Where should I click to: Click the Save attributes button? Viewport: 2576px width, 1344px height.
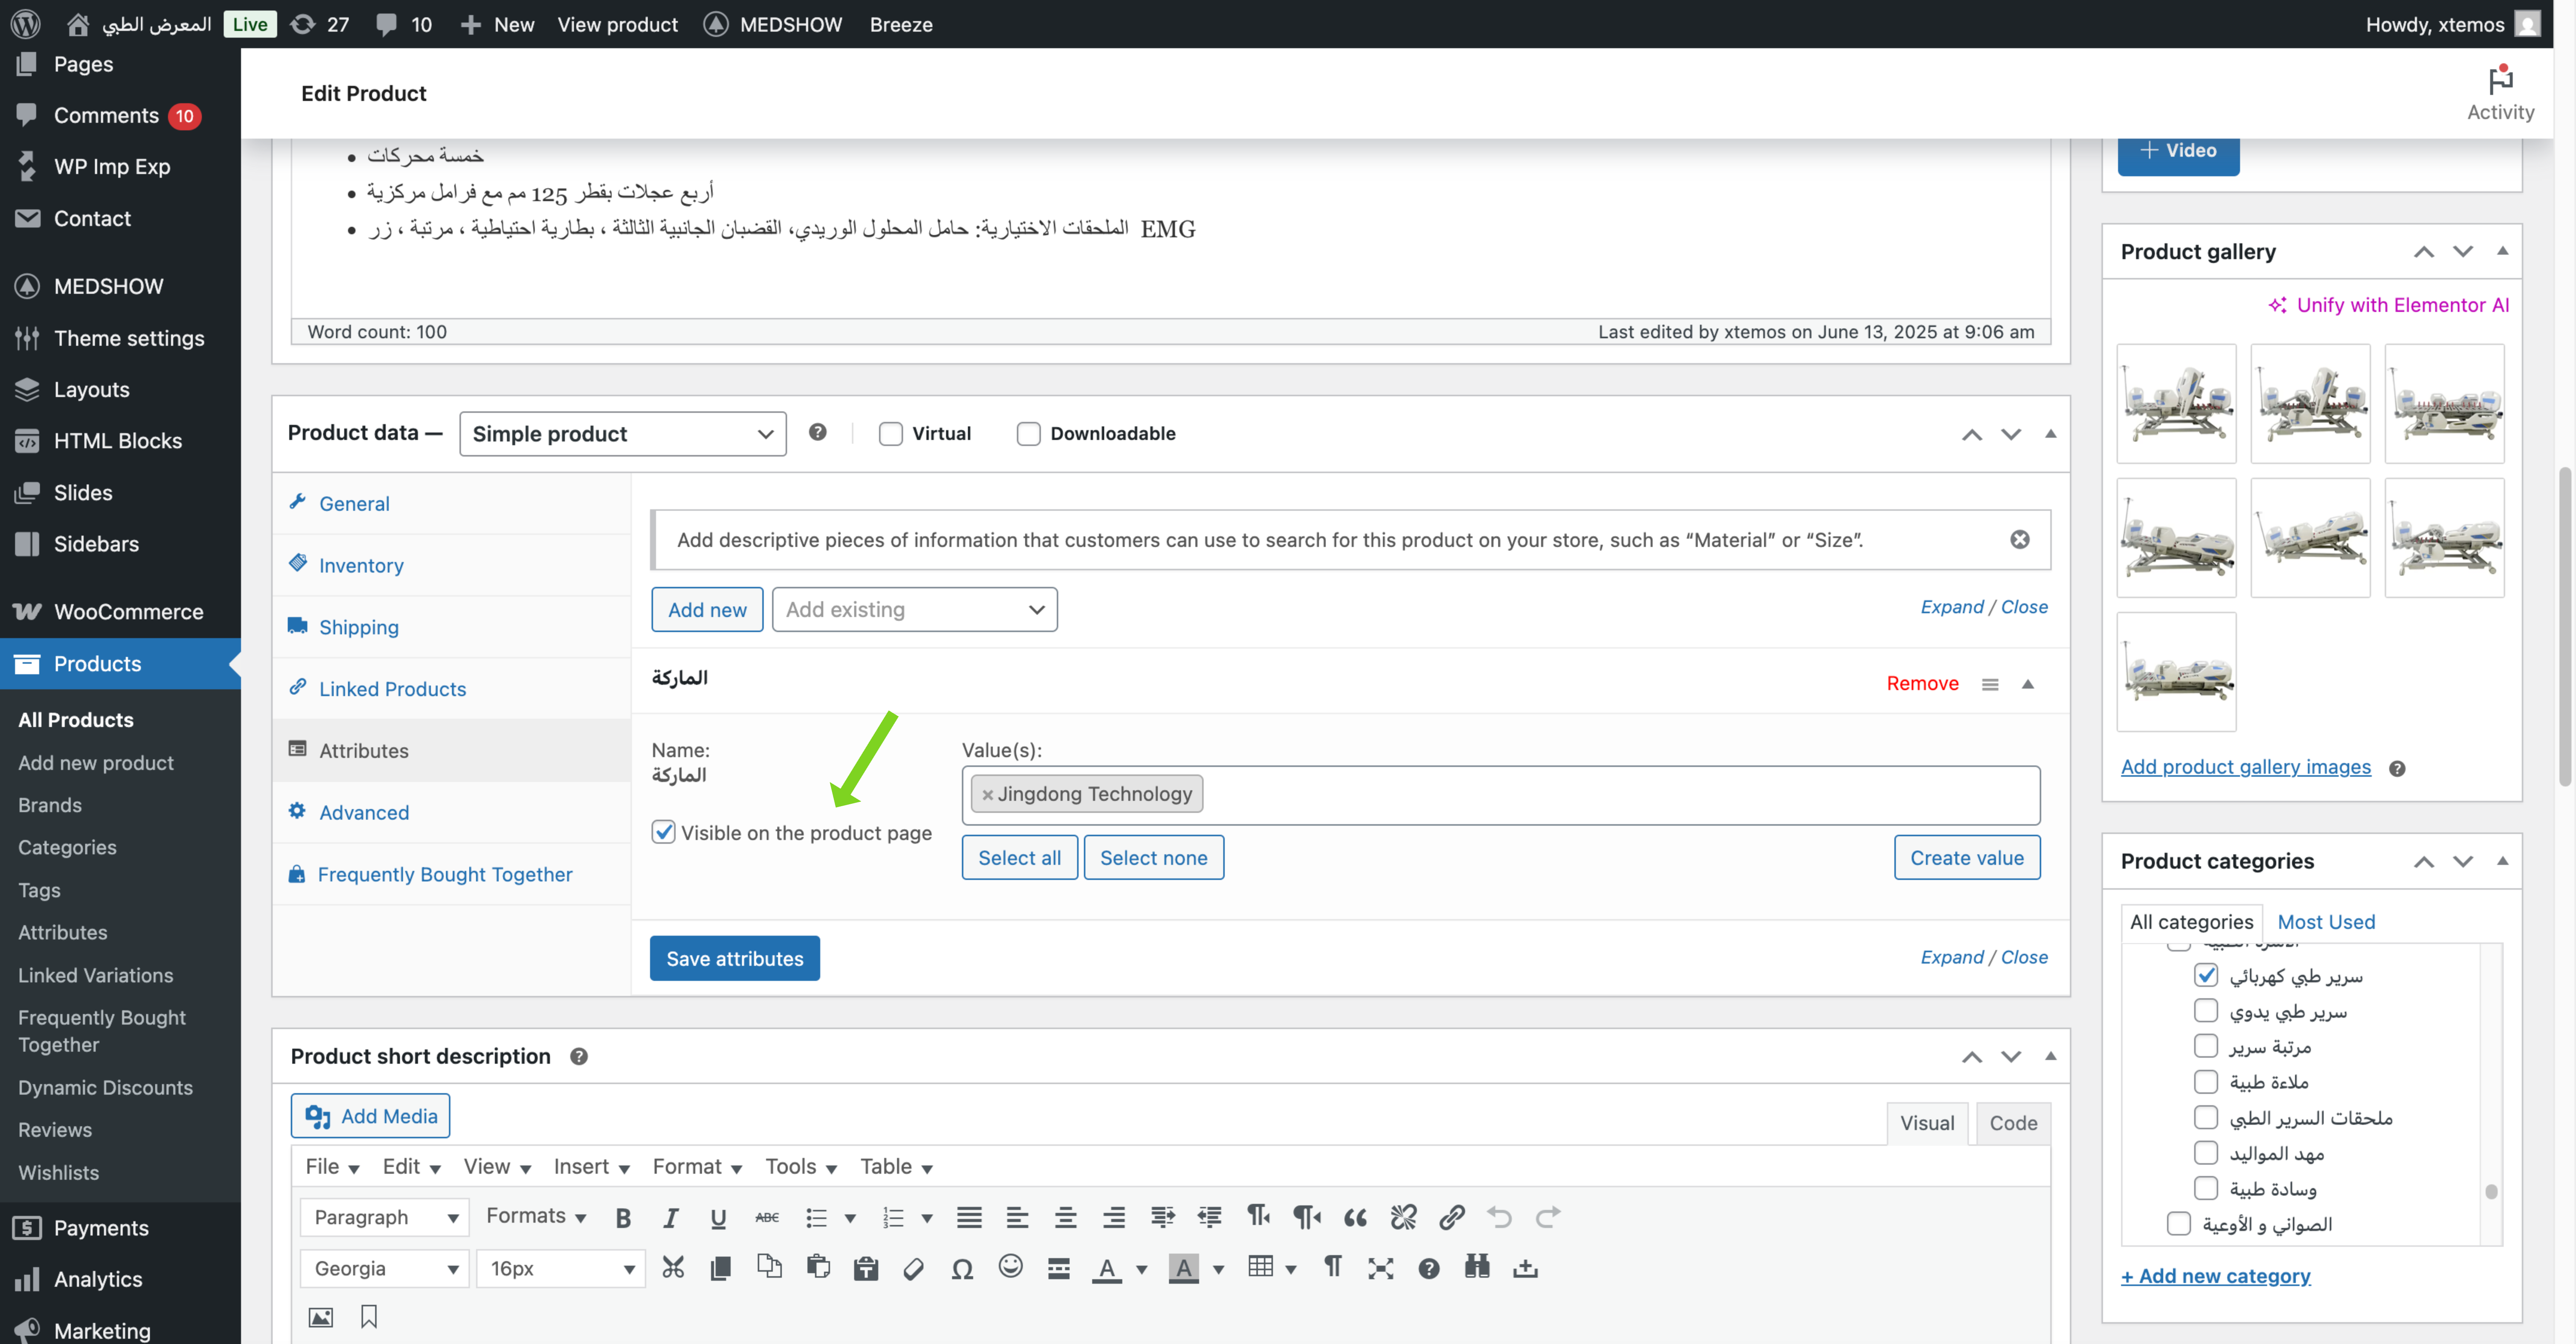(x=735, y=958)
